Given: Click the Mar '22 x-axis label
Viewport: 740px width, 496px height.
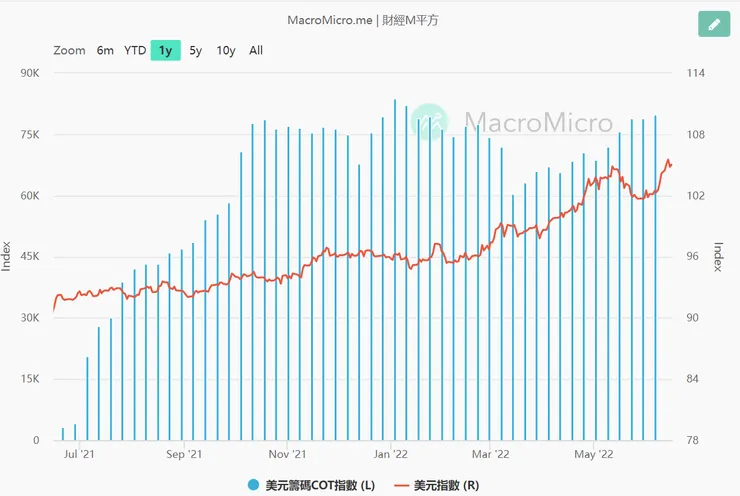Looking at the screenshot, I should (490, 454).
